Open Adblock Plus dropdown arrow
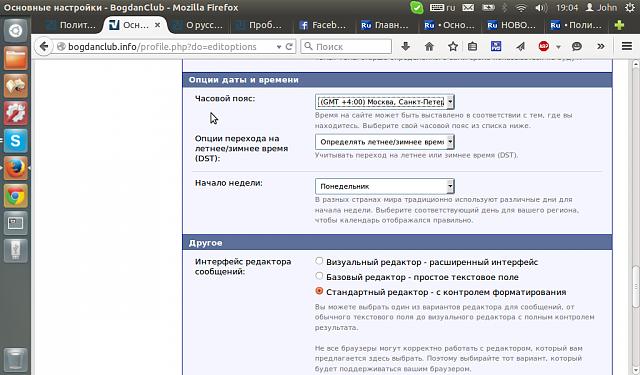This screenshot has width=640, height=375. (x=558, y=47)
